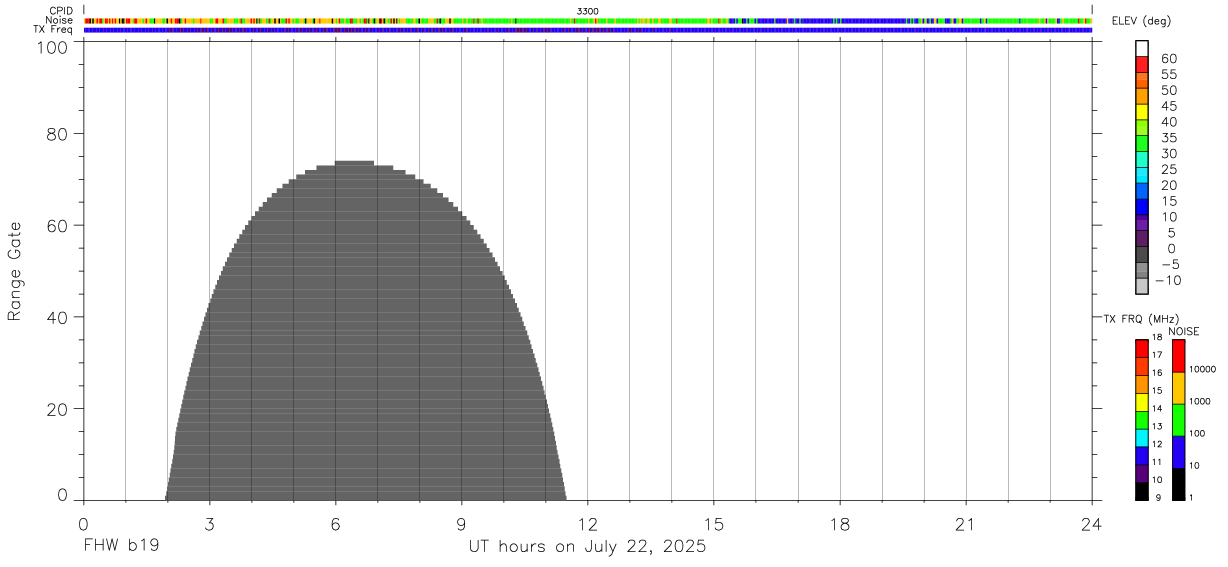The image size is (1228, 567).
Task: Click the '45' label on ELEV colorbar
Action: tap(1168, 107)
